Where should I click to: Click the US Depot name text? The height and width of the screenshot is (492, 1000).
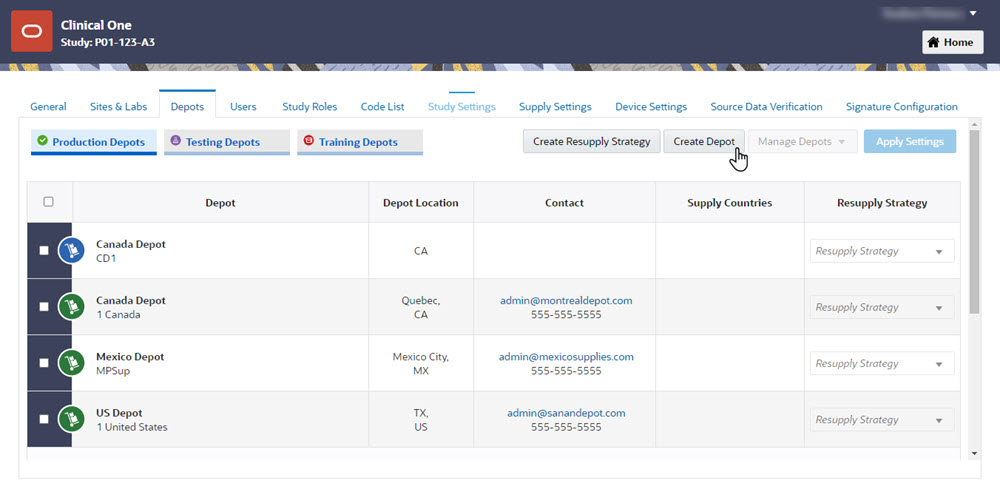click(119, 413)
